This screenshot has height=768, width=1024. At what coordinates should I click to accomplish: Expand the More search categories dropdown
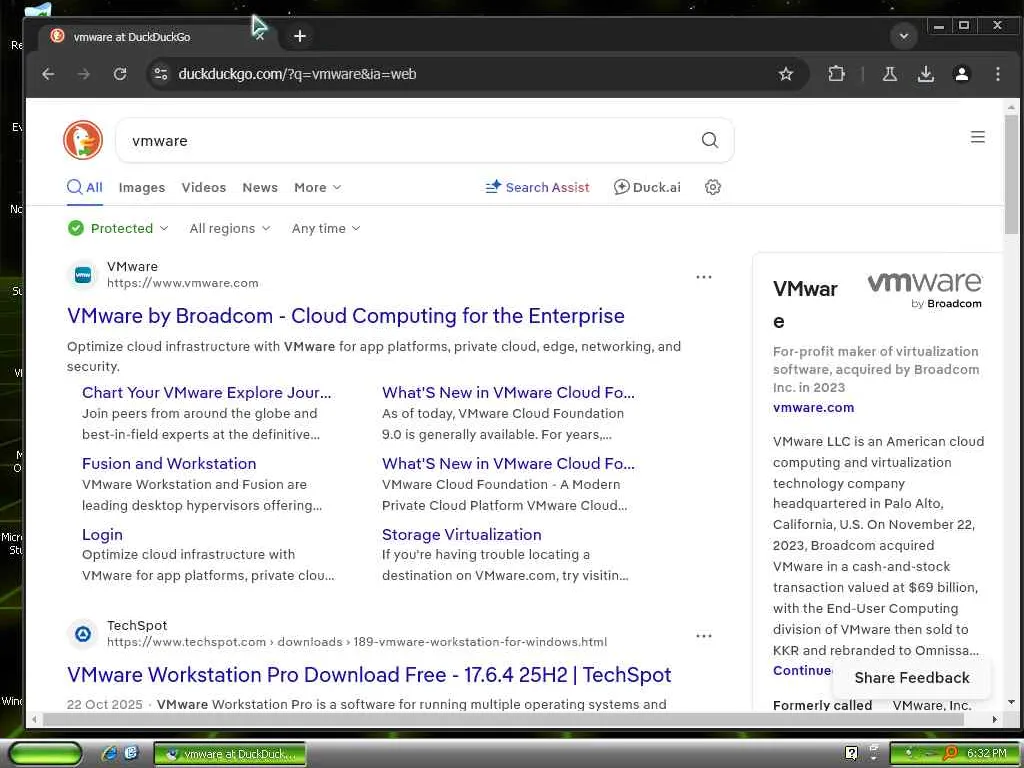[x=317, y=187]
